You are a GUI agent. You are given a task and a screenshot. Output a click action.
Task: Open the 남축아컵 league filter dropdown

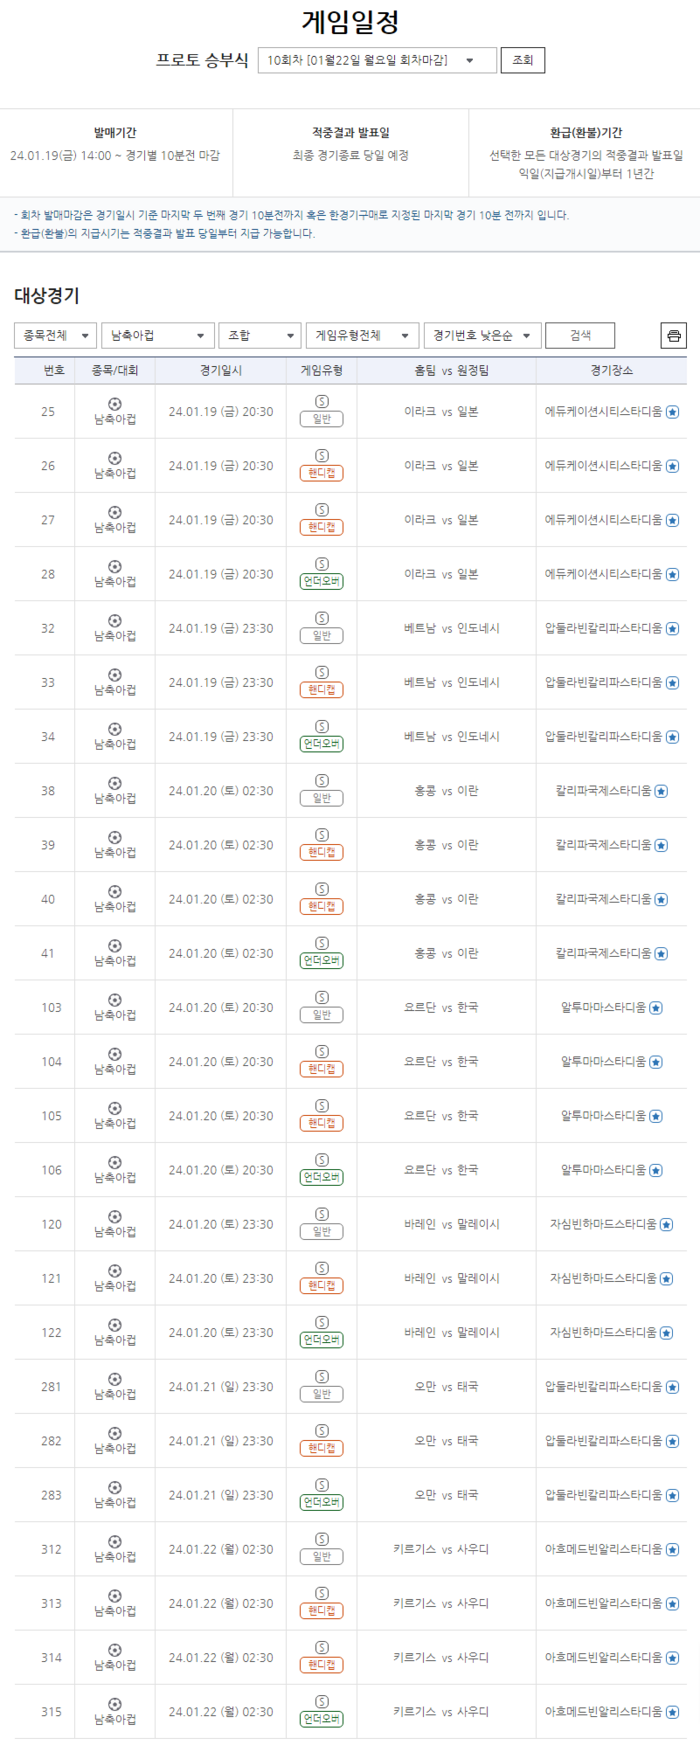(x=158, y=336)
